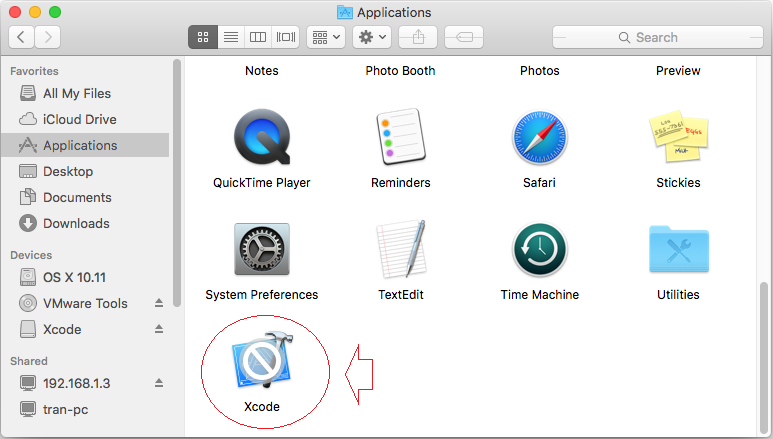The image size is (773, 439).
Task: Switch to Cover Flow view
Action: (285, 37)
